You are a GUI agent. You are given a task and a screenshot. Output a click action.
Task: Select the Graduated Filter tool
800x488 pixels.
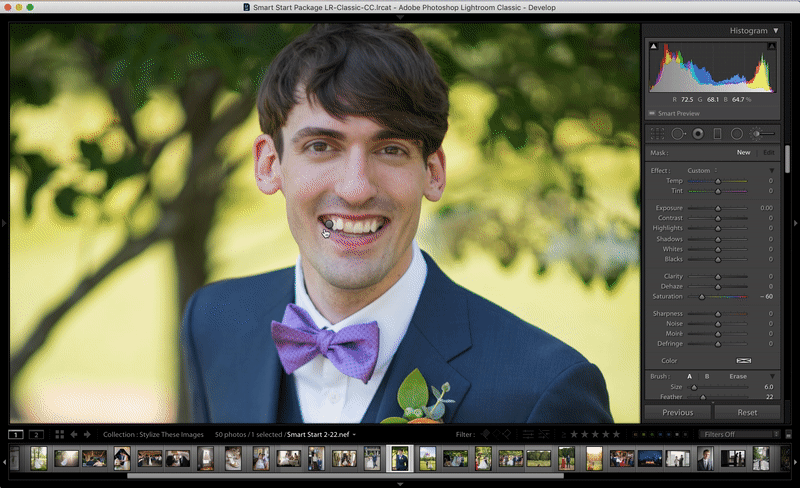717,134
